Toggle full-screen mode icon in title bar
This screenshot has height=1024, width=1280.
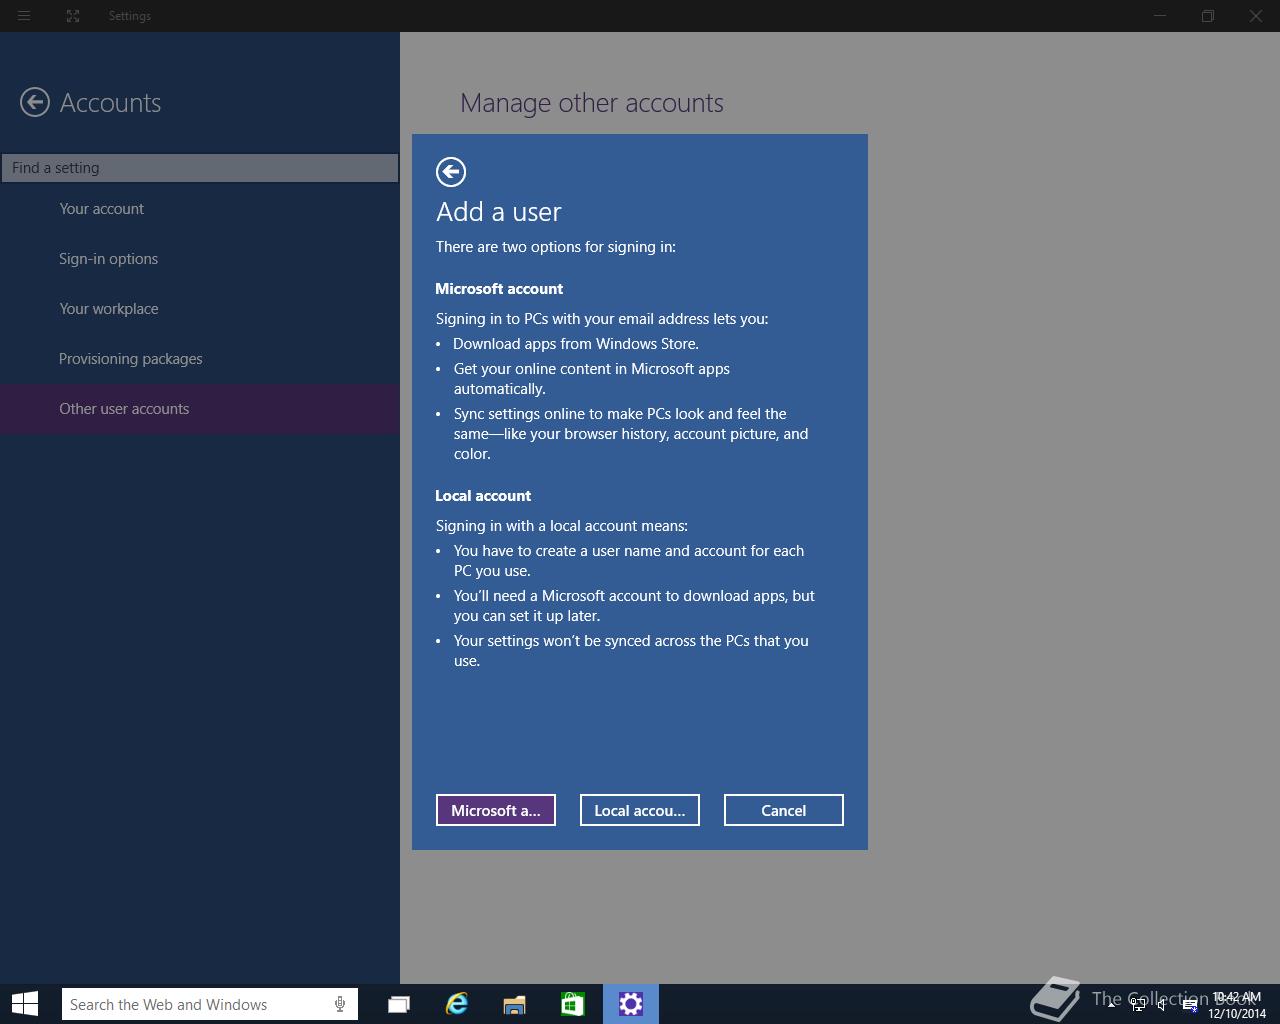(73, 16)
